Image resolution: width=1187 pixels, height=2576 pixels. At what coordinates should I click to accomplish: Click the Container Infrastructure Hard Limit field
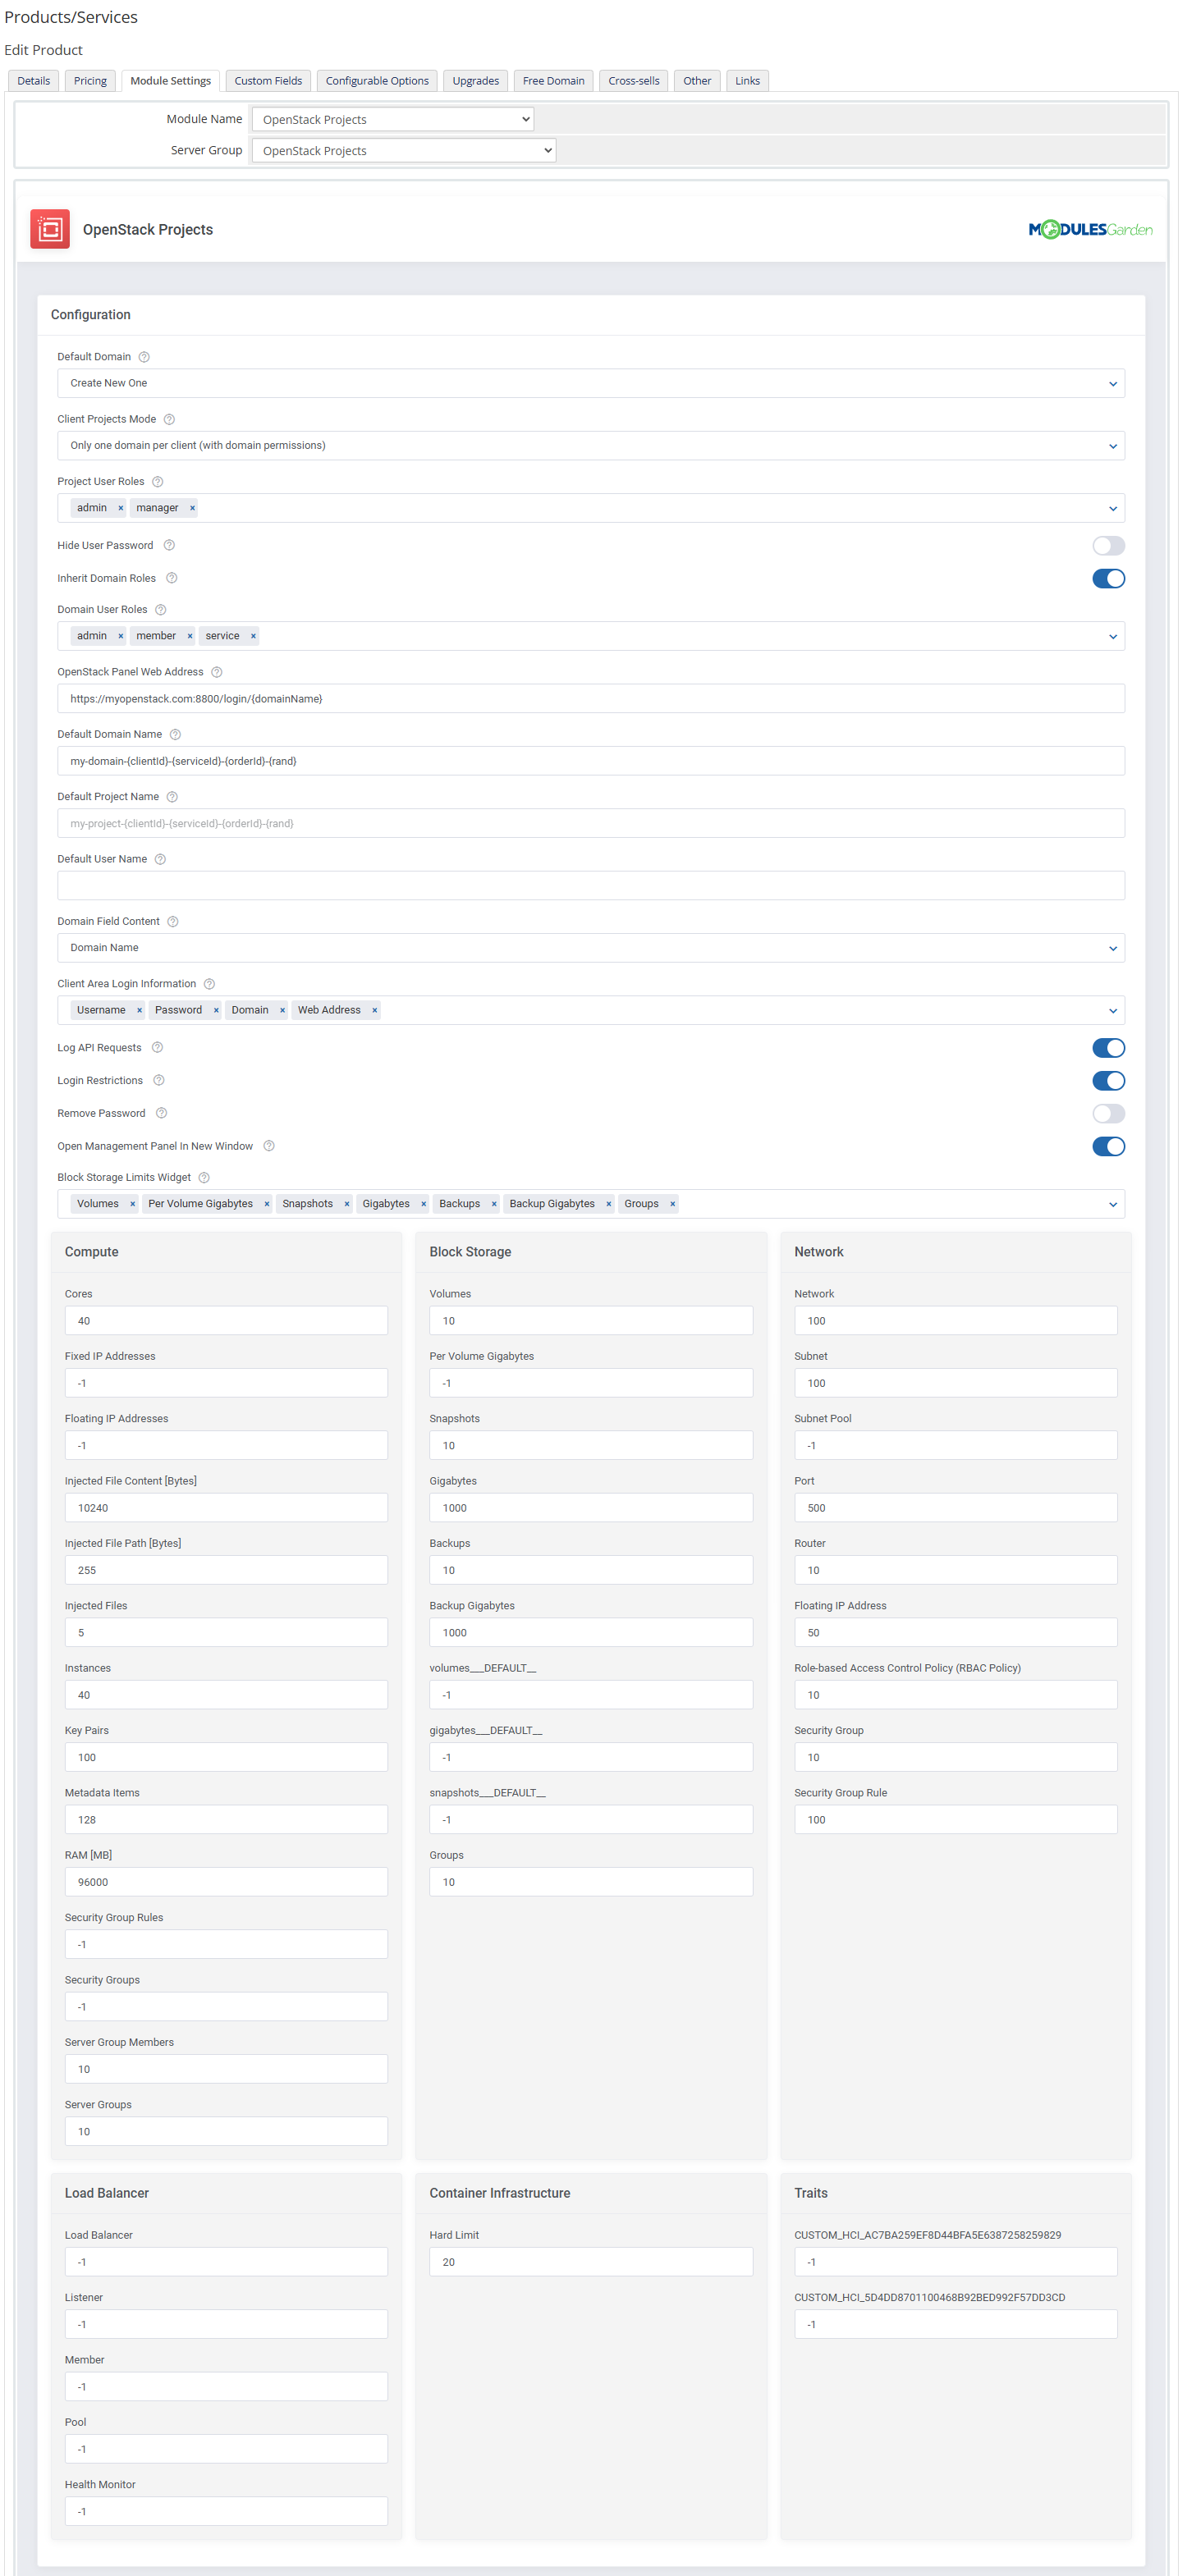click(591, 2261)
